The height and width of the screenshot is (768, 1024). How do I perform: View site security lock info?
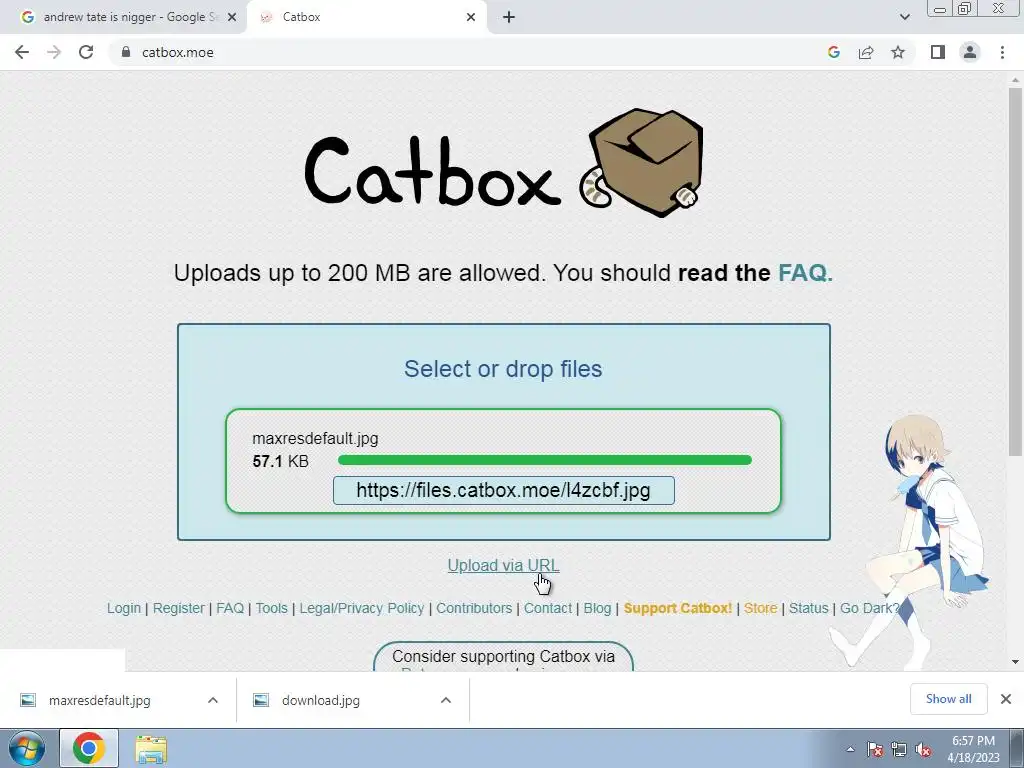point(126,52)
